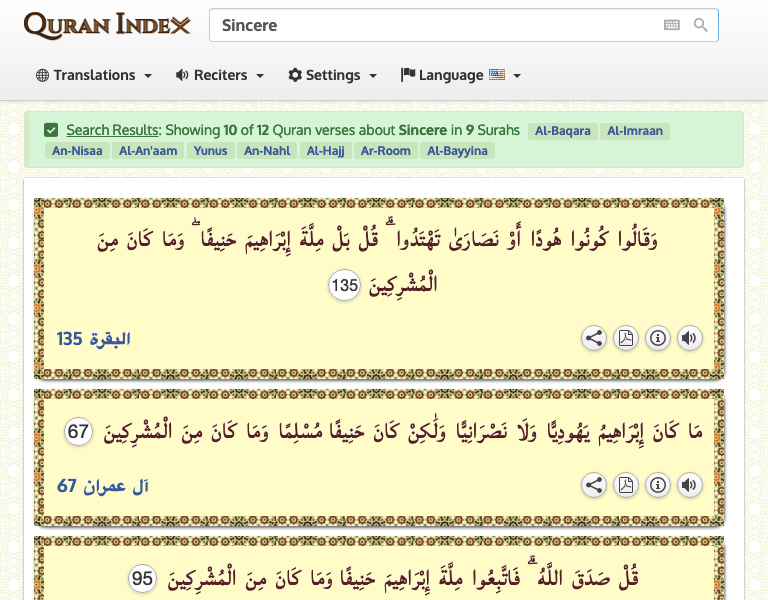Click verse number badge 67
This screenshot has height=600, width=768.
[78, 432]
